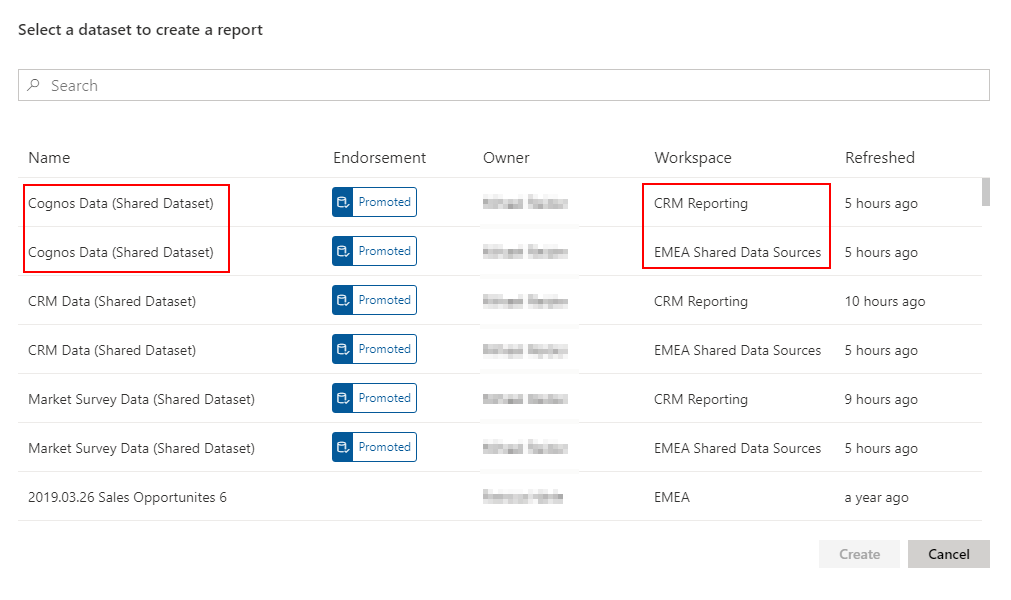Sort by the Name column header

49,158
